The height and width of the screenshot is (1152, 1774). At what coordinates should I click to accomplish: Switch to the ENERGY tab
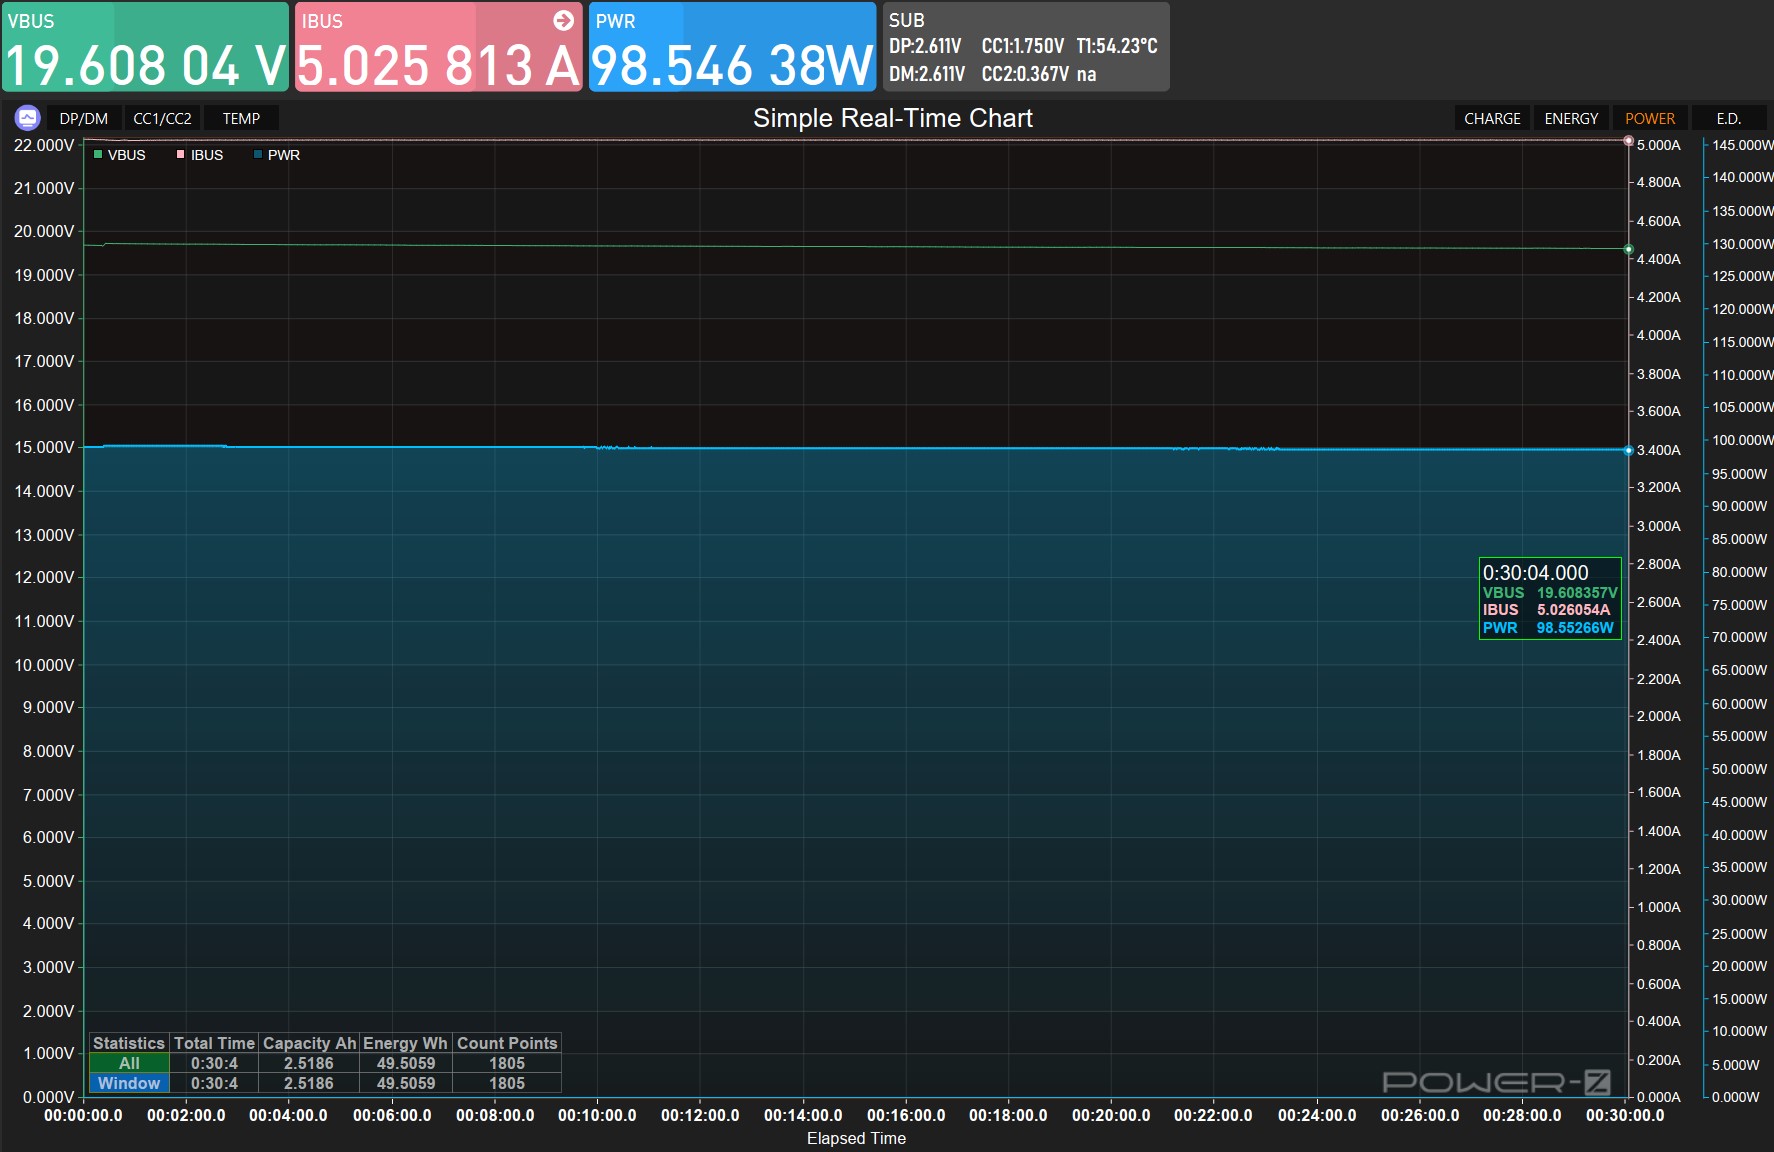point(1571,118)
